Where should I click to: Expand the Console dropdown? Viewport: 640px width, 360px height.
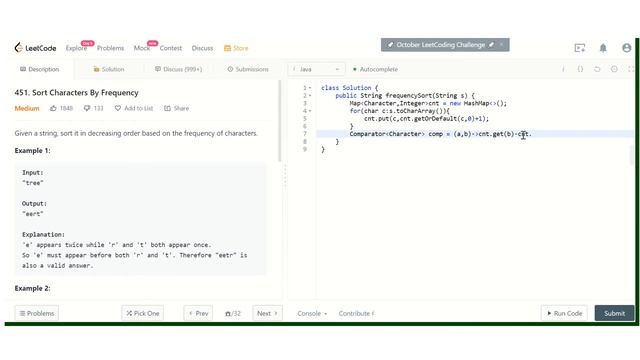pyautogui.click(x=312, y=313)
